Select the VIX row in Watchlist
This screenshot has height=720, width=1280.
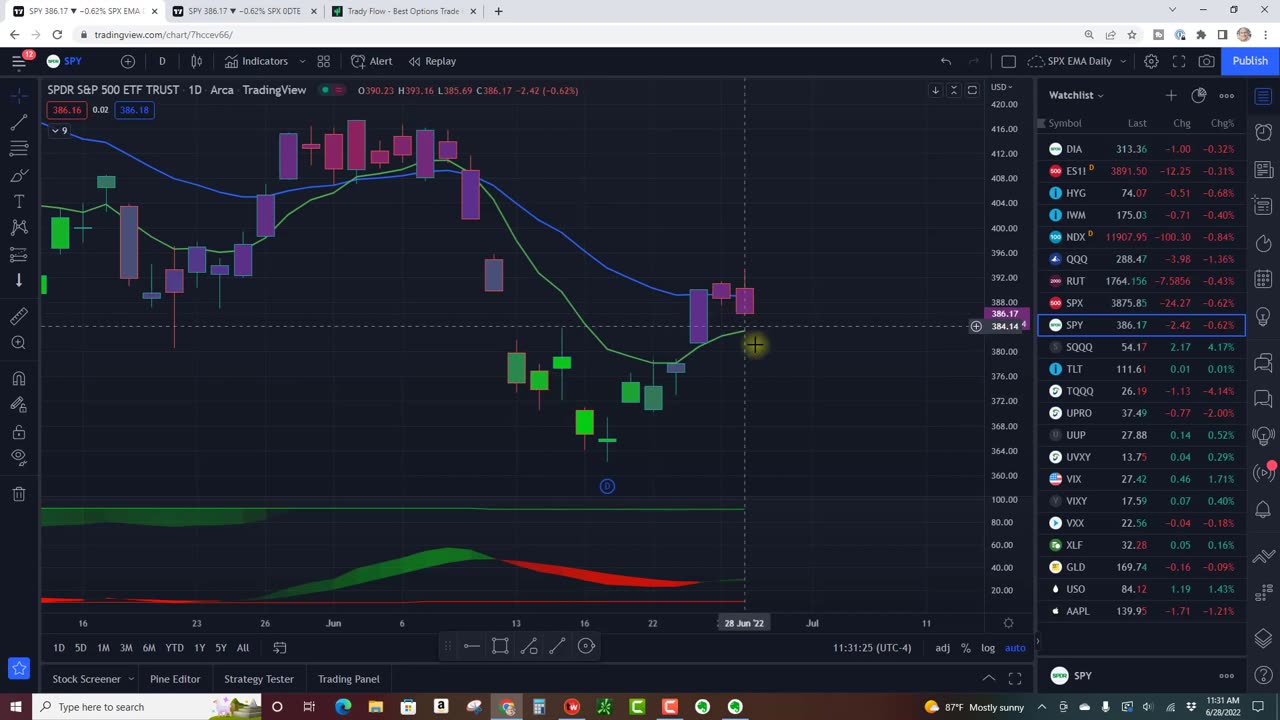pyautogui.click(x=1142, y=479)
